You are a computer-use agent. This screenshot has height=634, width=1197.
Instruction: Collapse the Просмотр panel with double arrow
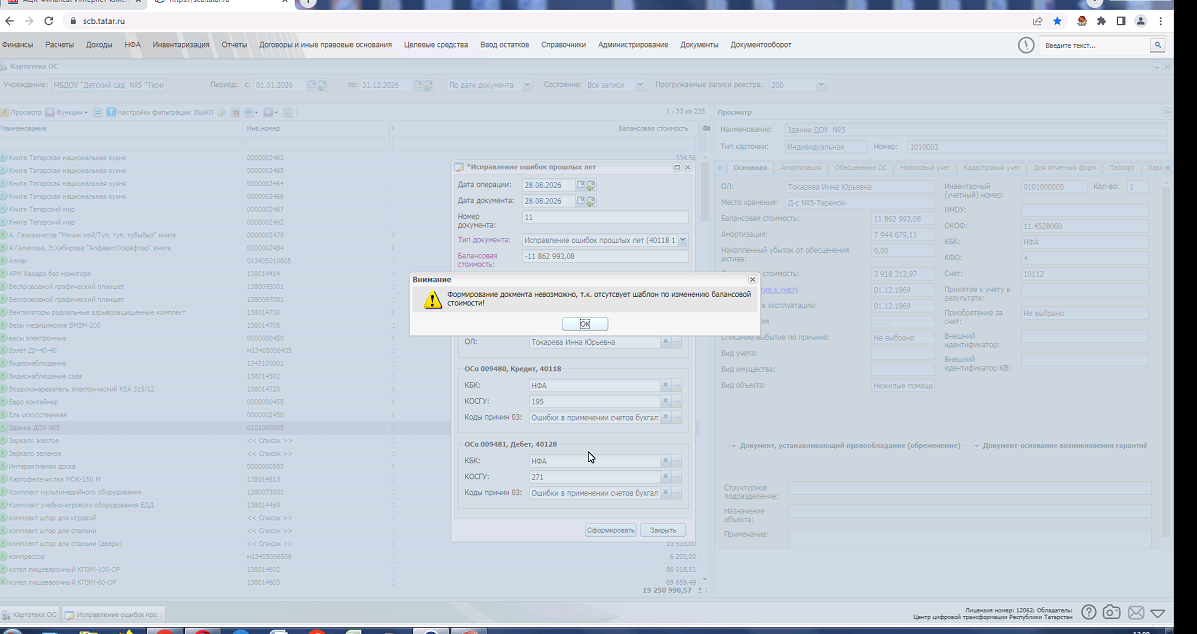(x=1166, y=112)
